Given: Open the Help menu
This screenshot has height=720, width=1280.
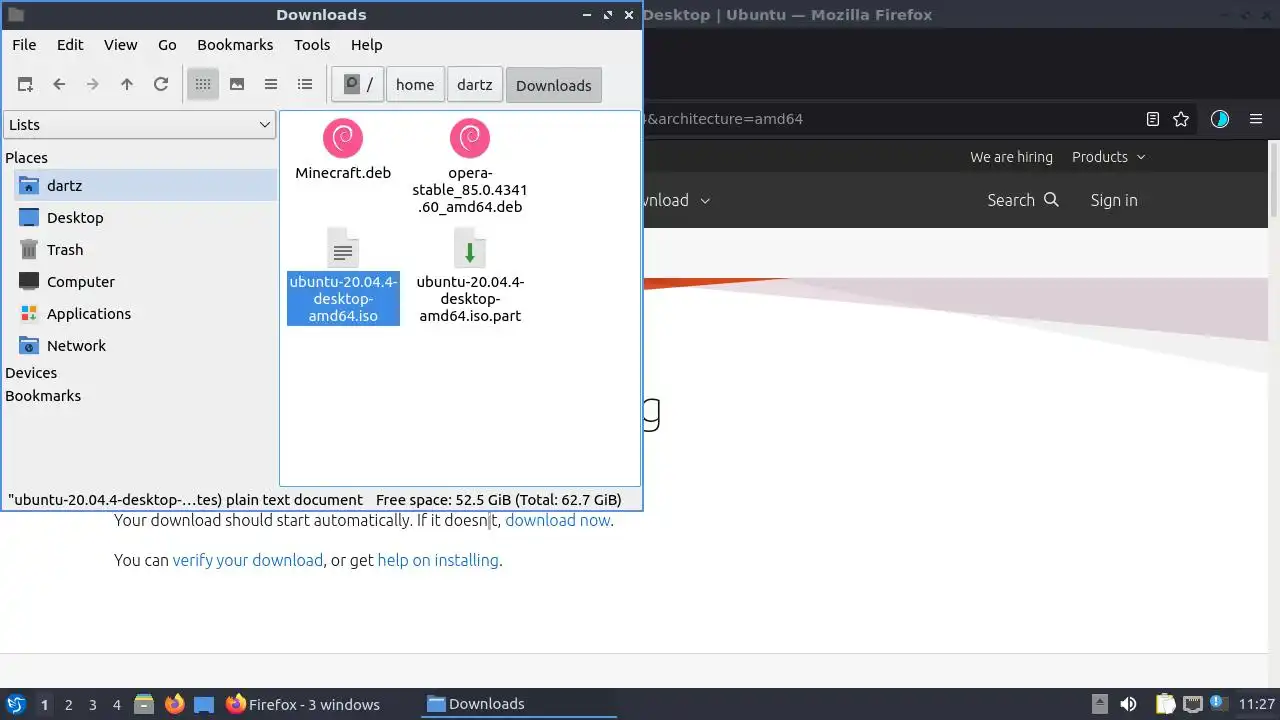Looking at the screenshot, I should [367, 45].
